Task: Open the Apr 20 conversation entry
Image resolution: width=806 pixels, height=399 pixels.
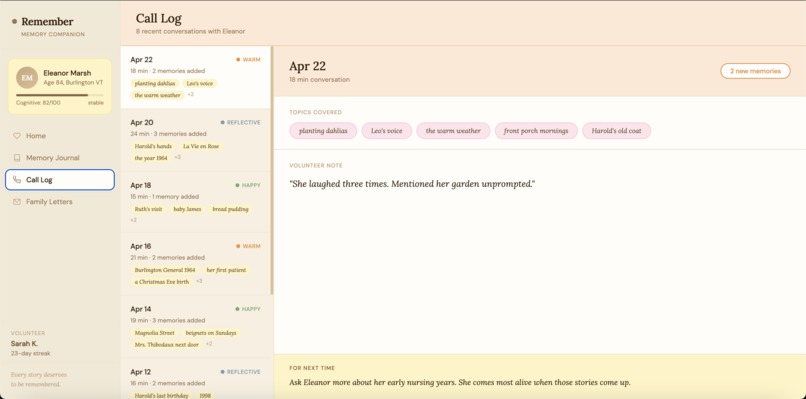Action: [x=196, y=140]
